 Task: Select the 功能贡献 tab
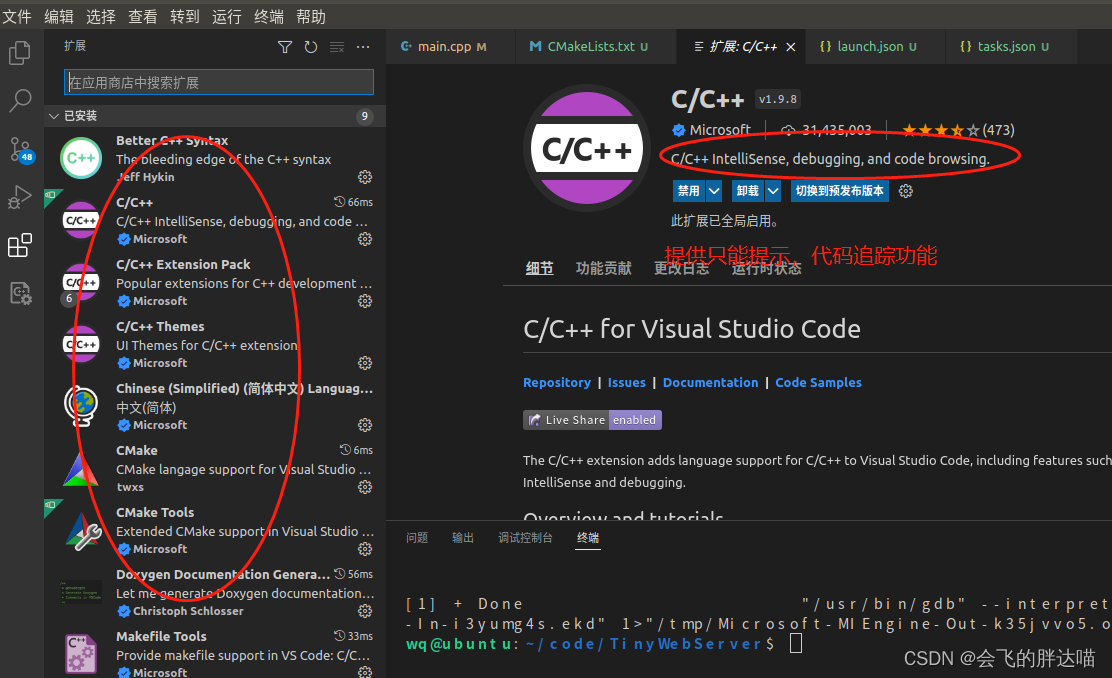tap(604, 268)
